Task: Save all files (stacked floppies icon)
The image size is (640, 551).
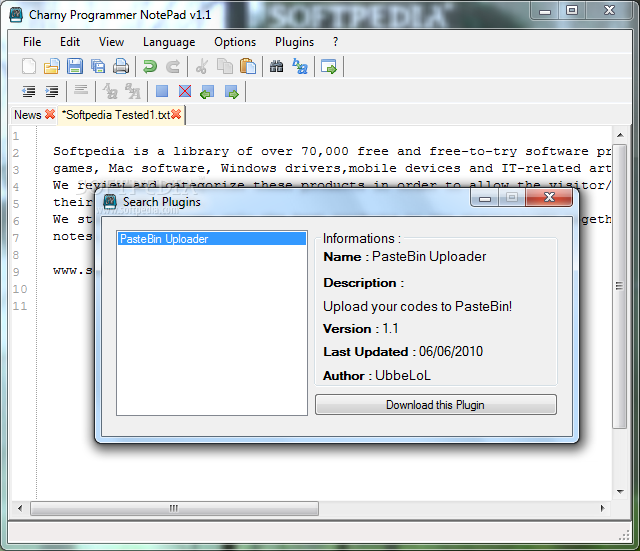Action: pyautogui.click(x=98, y=67)
